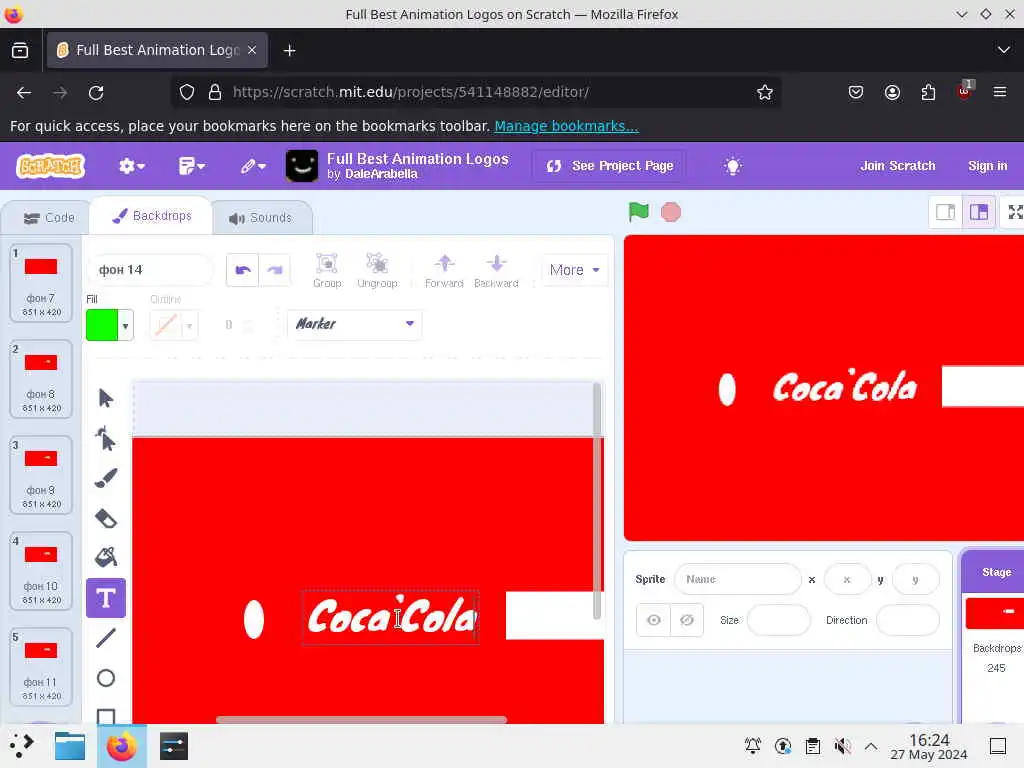1024x768 pixels.
Task: Enter full screen stage mode
Action: point(1015,212)
